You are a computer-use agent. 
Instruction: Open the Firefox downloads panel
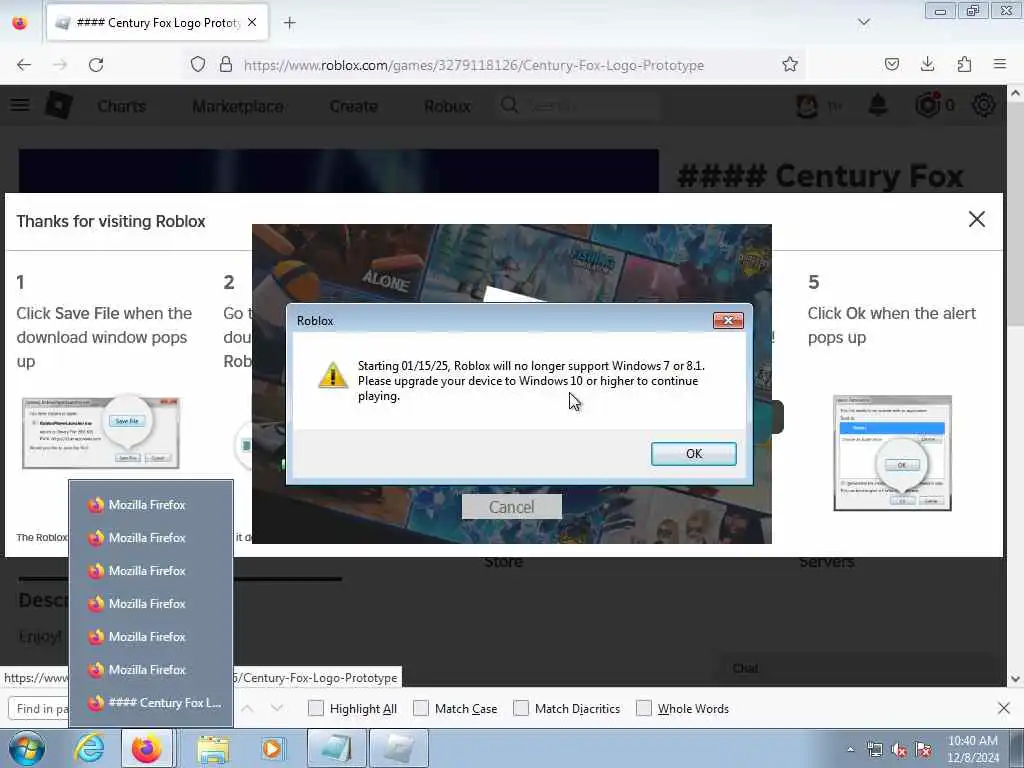pos(927,64)
